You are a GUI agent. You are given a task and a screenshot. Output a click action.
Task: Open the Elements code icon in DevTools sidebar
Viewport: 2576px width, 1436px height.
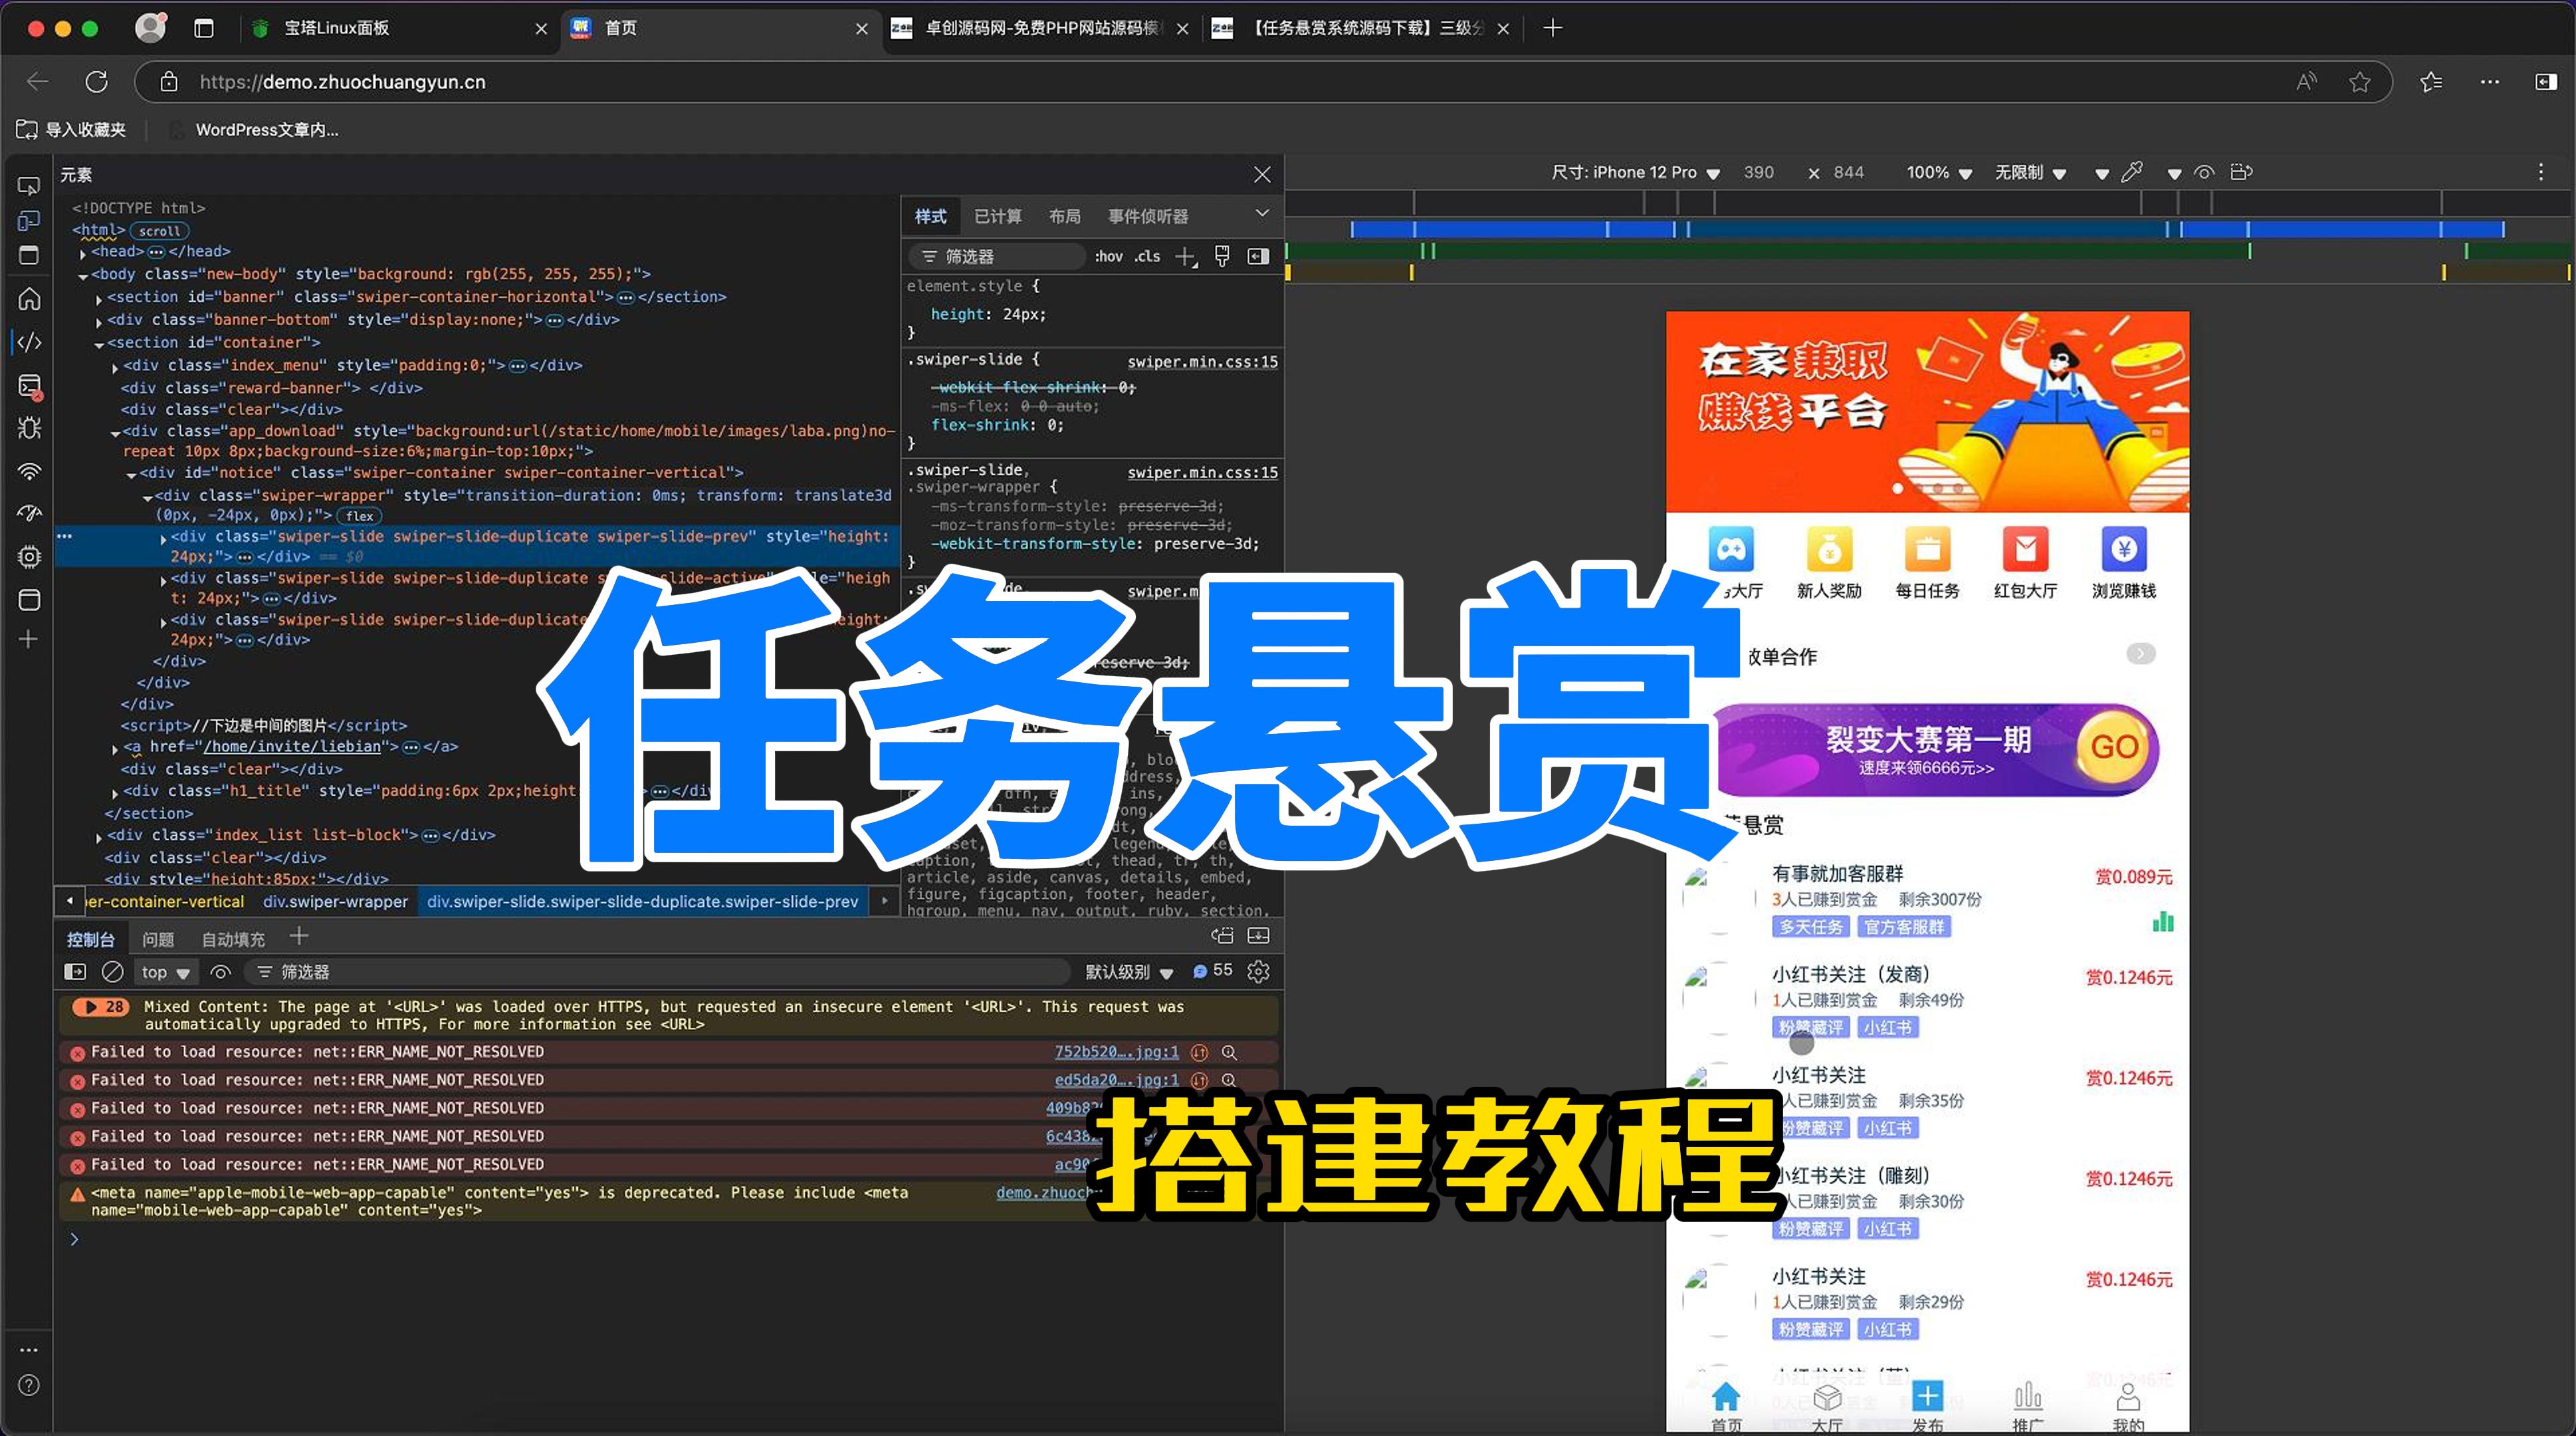[x=29, y=342]
